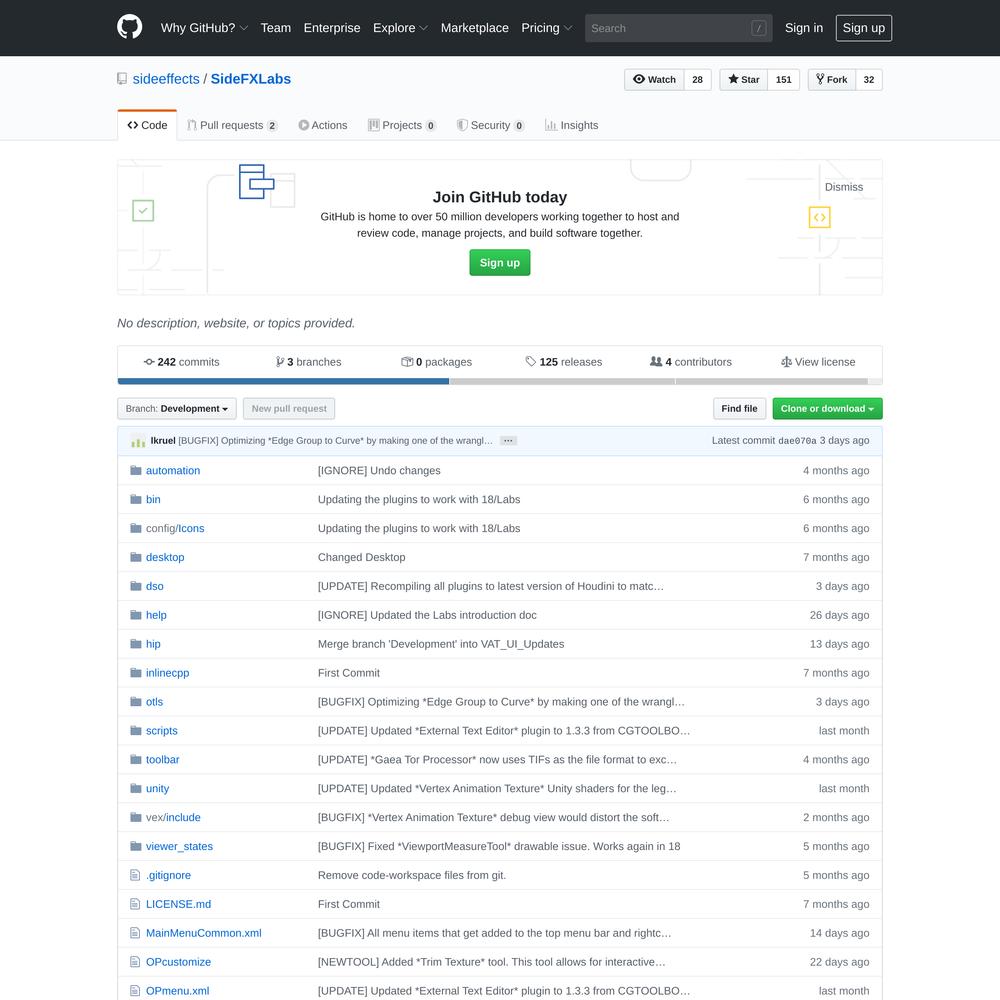Expand the Why GitHub? menu
The height and width of the screenshot is (1000, 1000).
pos(204,28)
